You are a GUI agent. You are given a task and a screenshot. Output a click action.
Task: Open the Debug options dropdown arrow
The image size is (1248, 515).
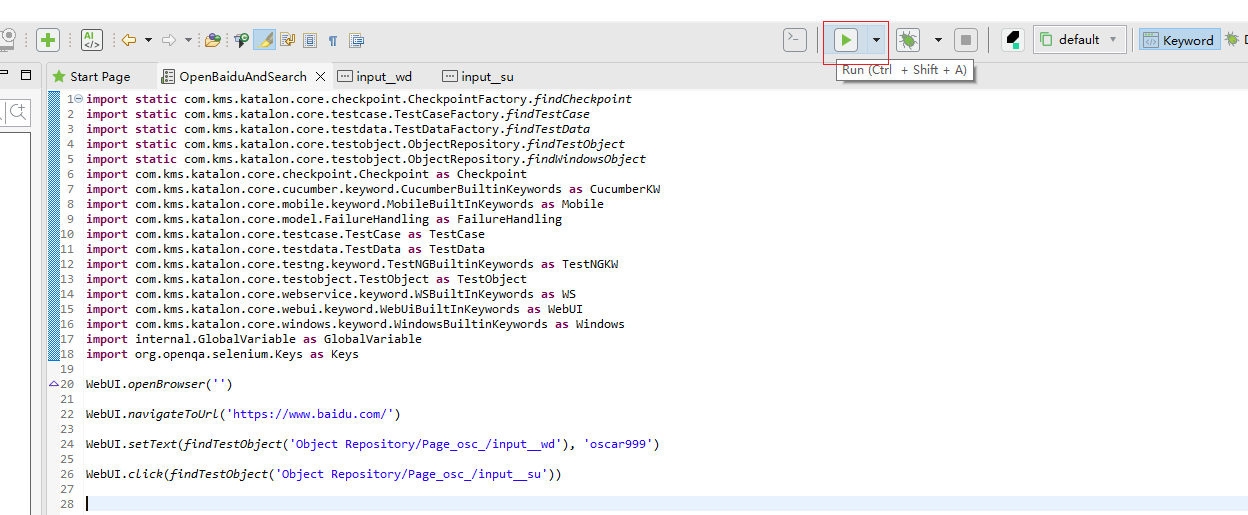pos(938,40)
